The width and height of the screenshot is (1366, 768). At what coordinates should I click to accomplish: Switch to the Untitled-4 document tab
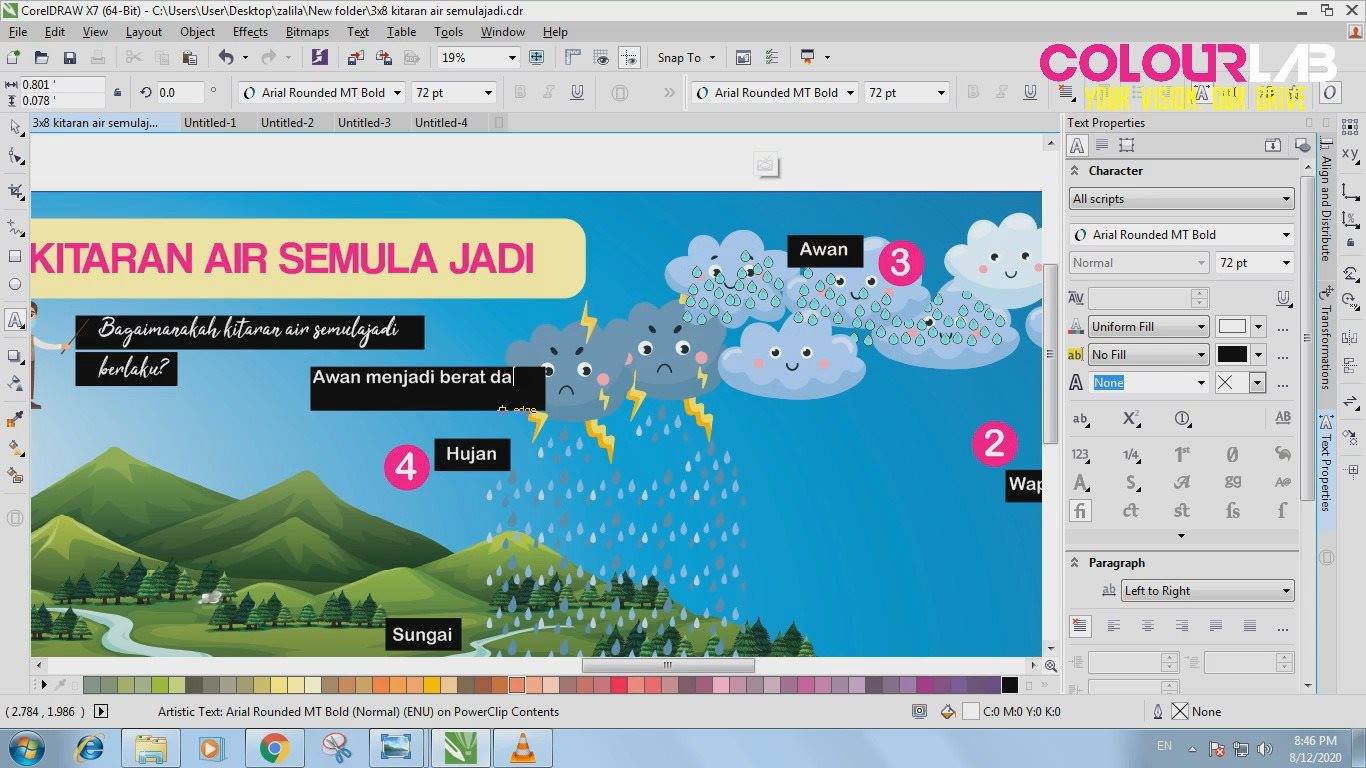click(x=441, y=123)
